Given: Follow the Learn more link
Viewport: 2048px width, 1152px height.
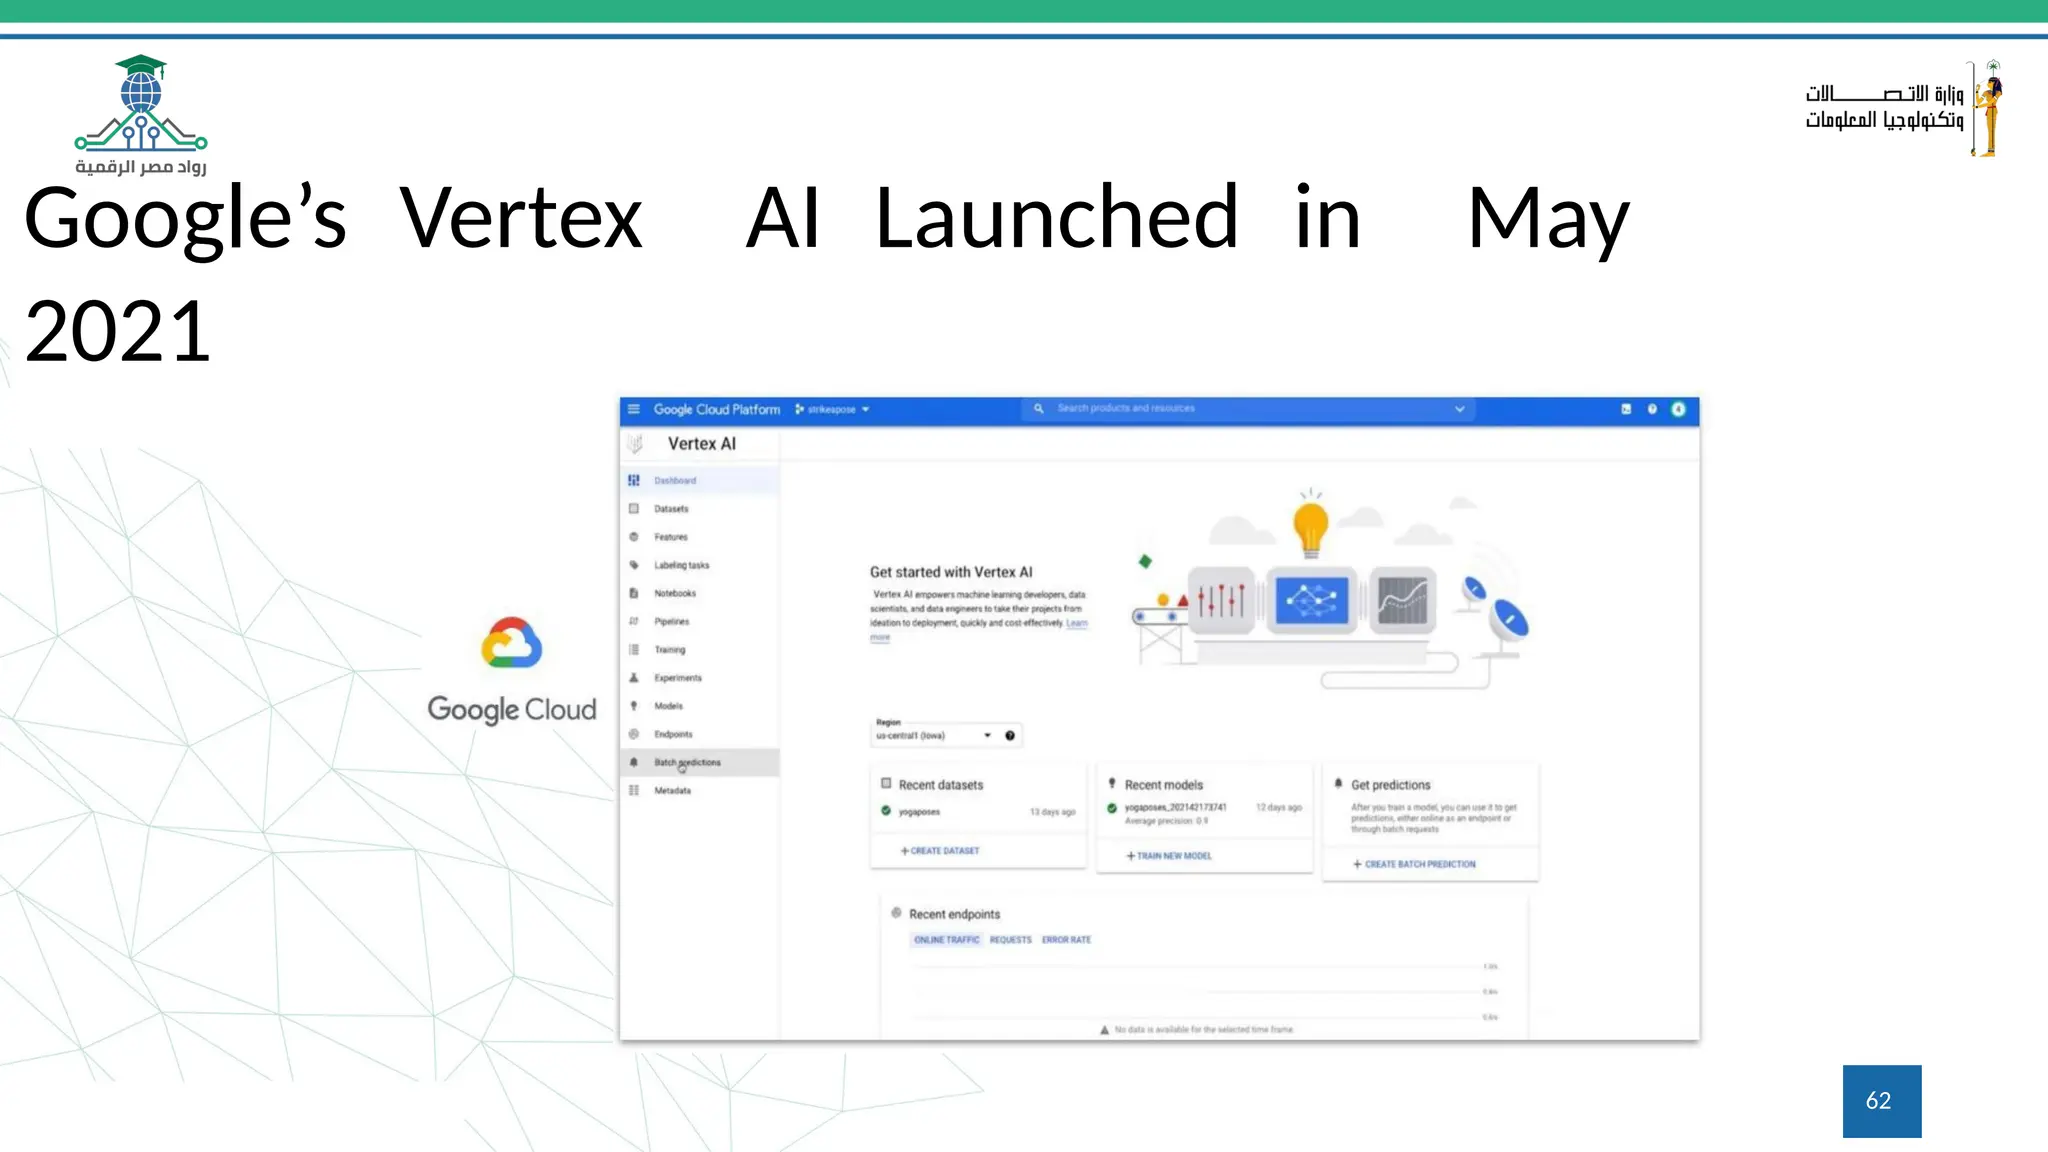Looking at the screenshot, I should pyautogui.click(x=1076, y=623).
